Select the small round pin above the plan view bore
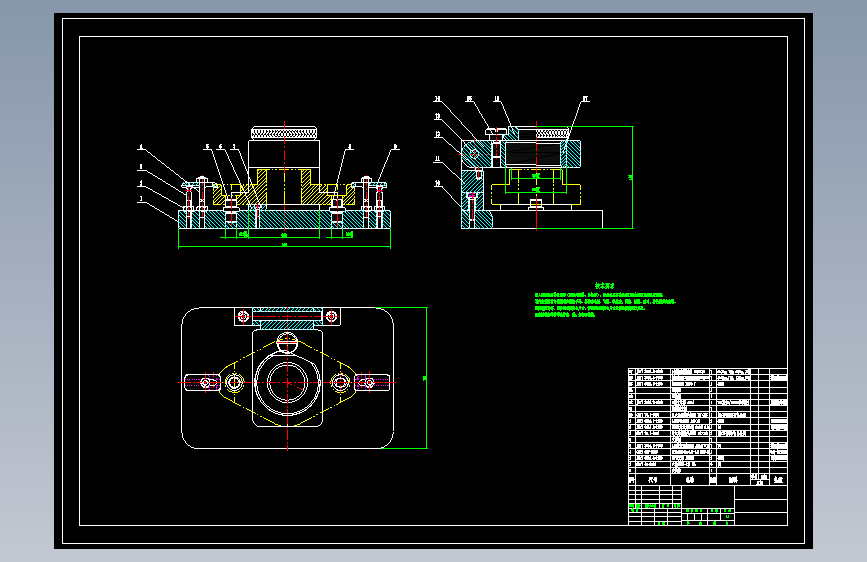The image size is (867, 562). coord(287,342)
